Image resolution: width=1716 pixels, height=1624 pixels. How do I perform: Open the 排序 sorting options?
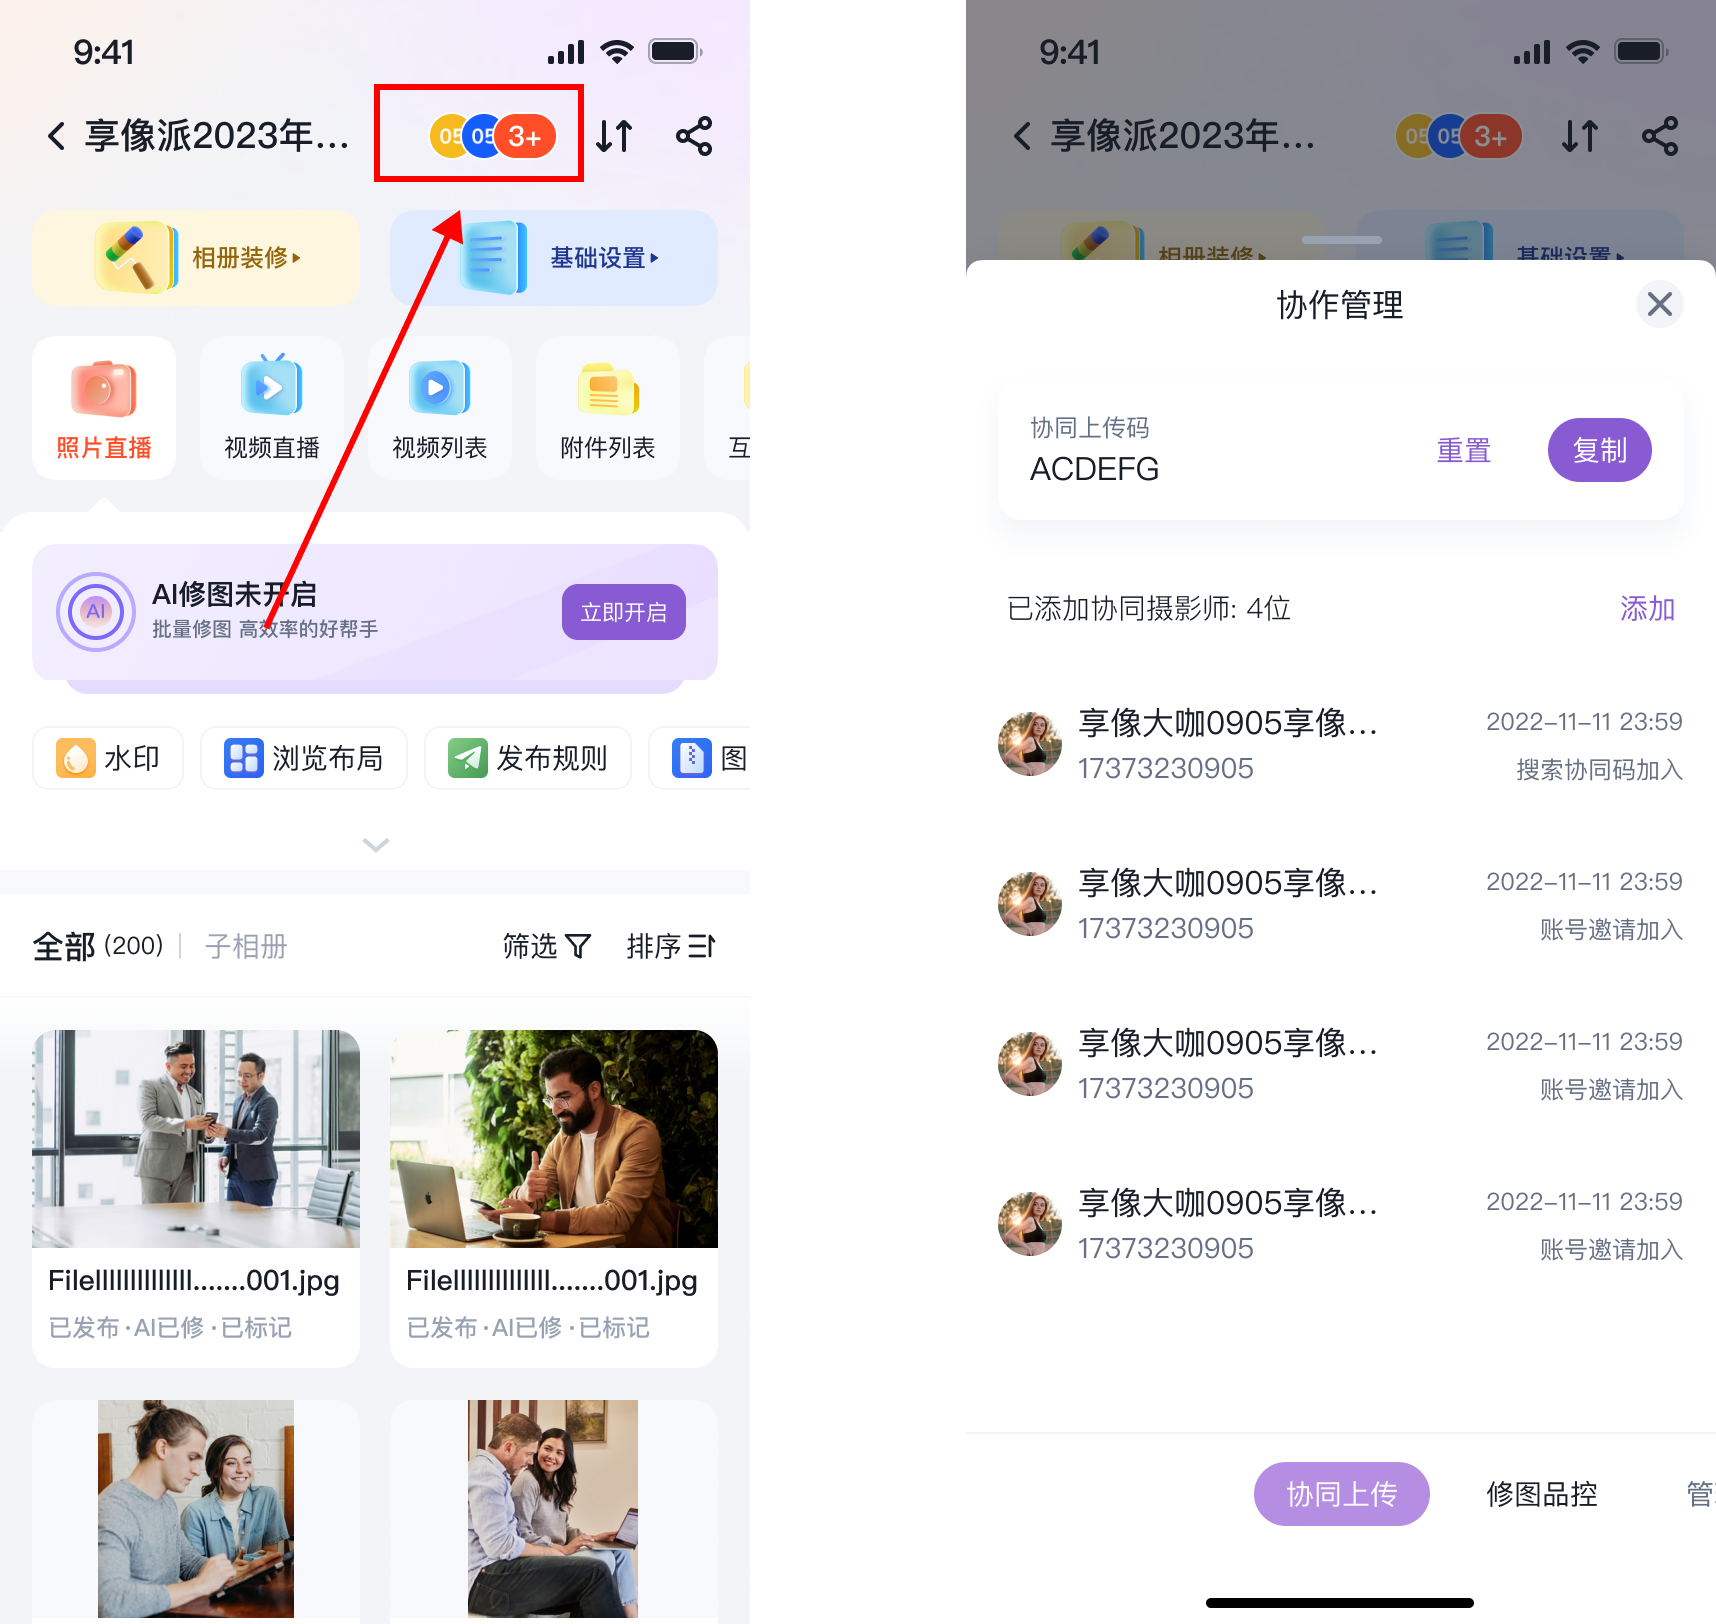(670, 945)
